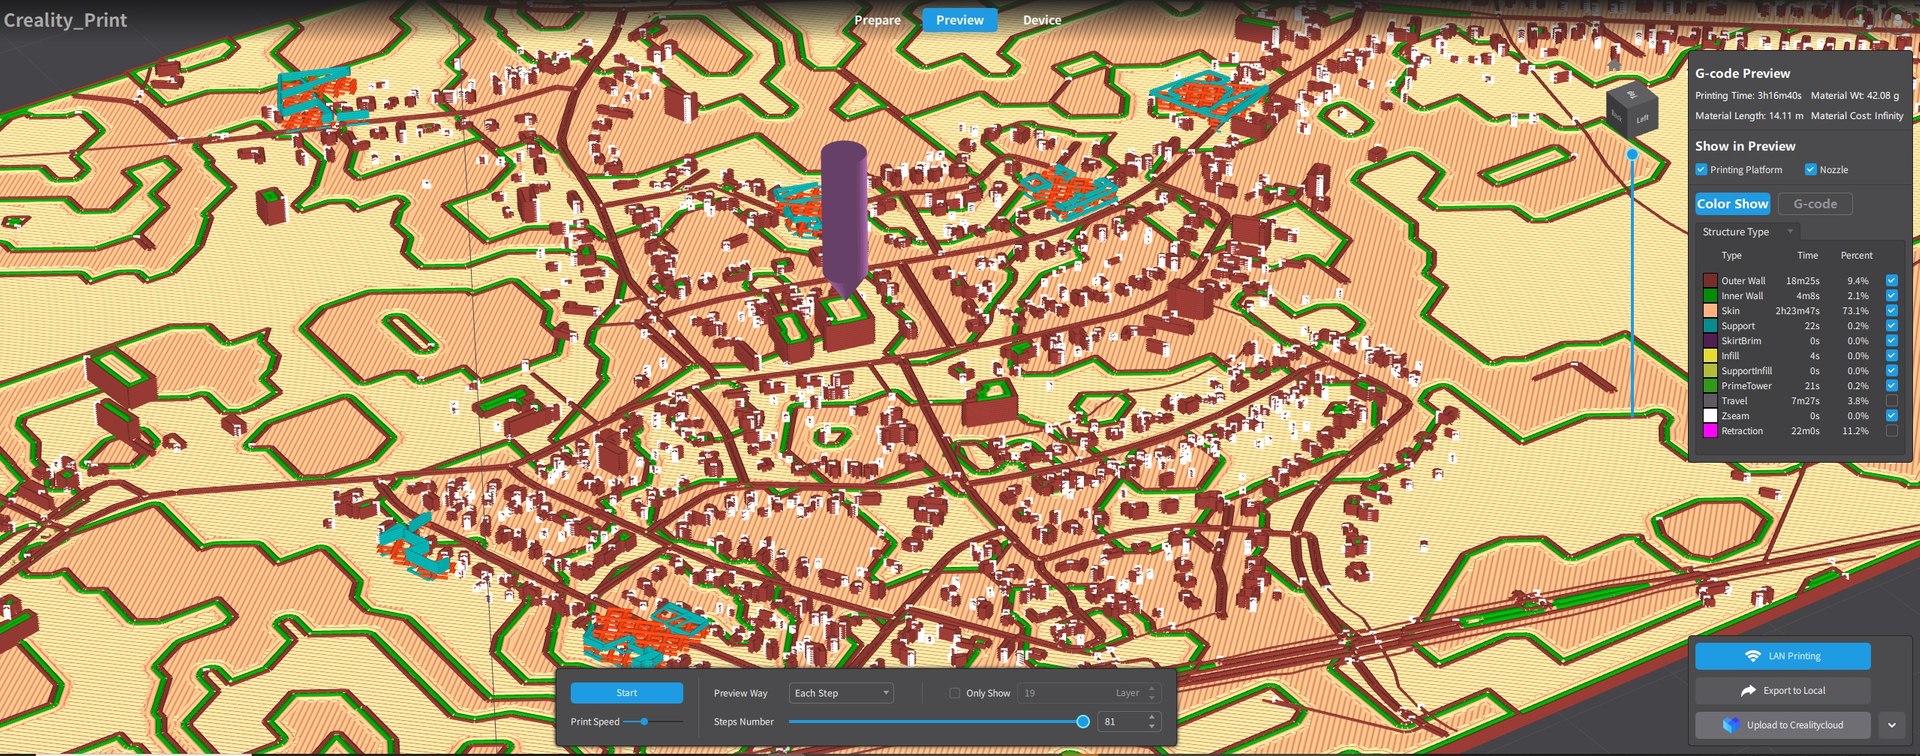This screenshot has width=1920, height=756.
Task: Click the LAN Printing button
Action: pyautogui.click(x=1783, y=656)
